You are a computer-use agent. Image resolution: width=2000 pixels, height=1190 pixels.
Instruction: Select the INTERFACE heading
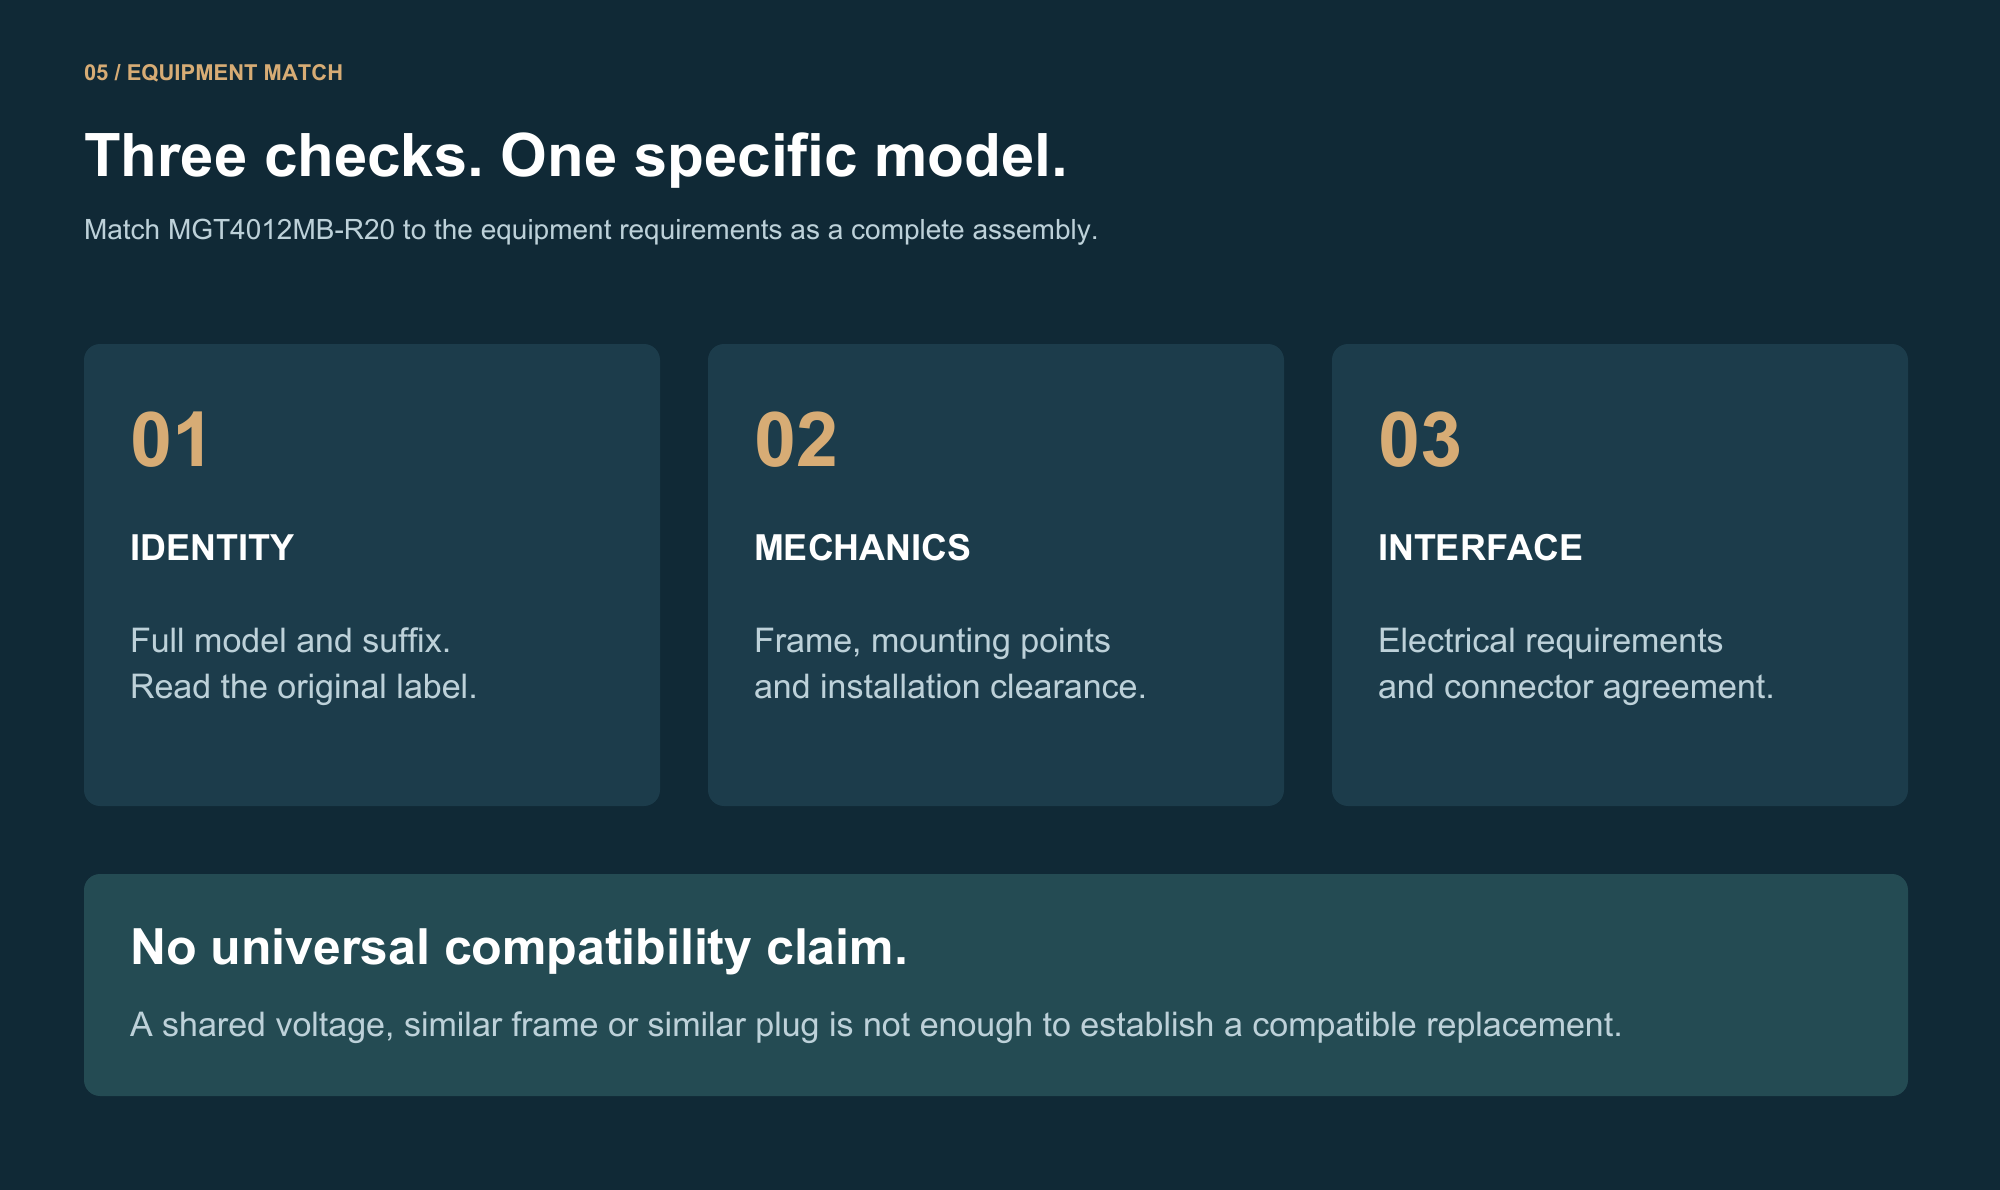[1480, 548]
